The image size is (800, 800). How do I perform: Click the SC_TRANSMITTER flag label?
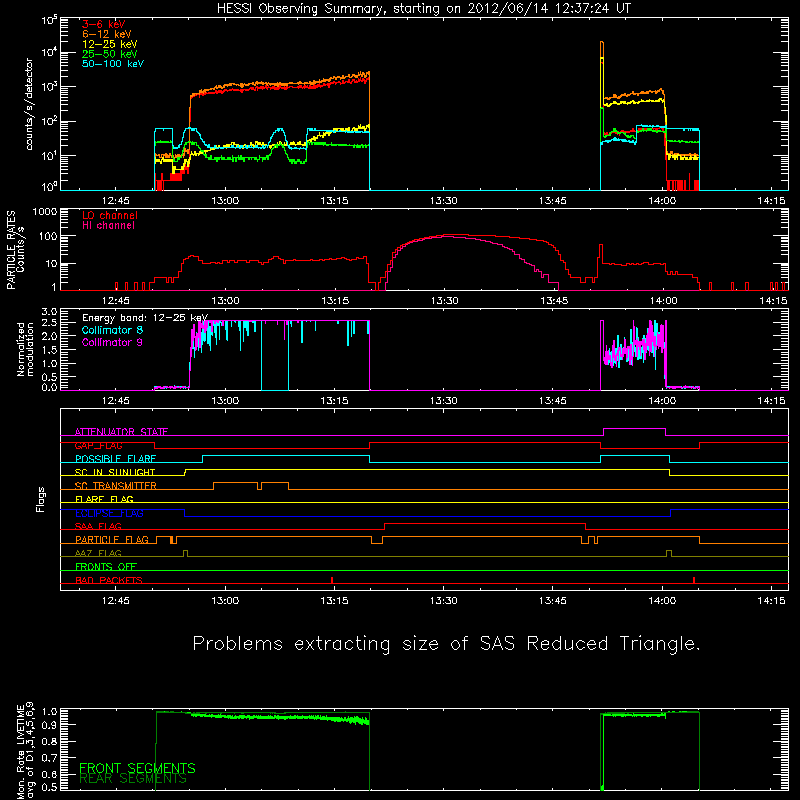(115, 486)
